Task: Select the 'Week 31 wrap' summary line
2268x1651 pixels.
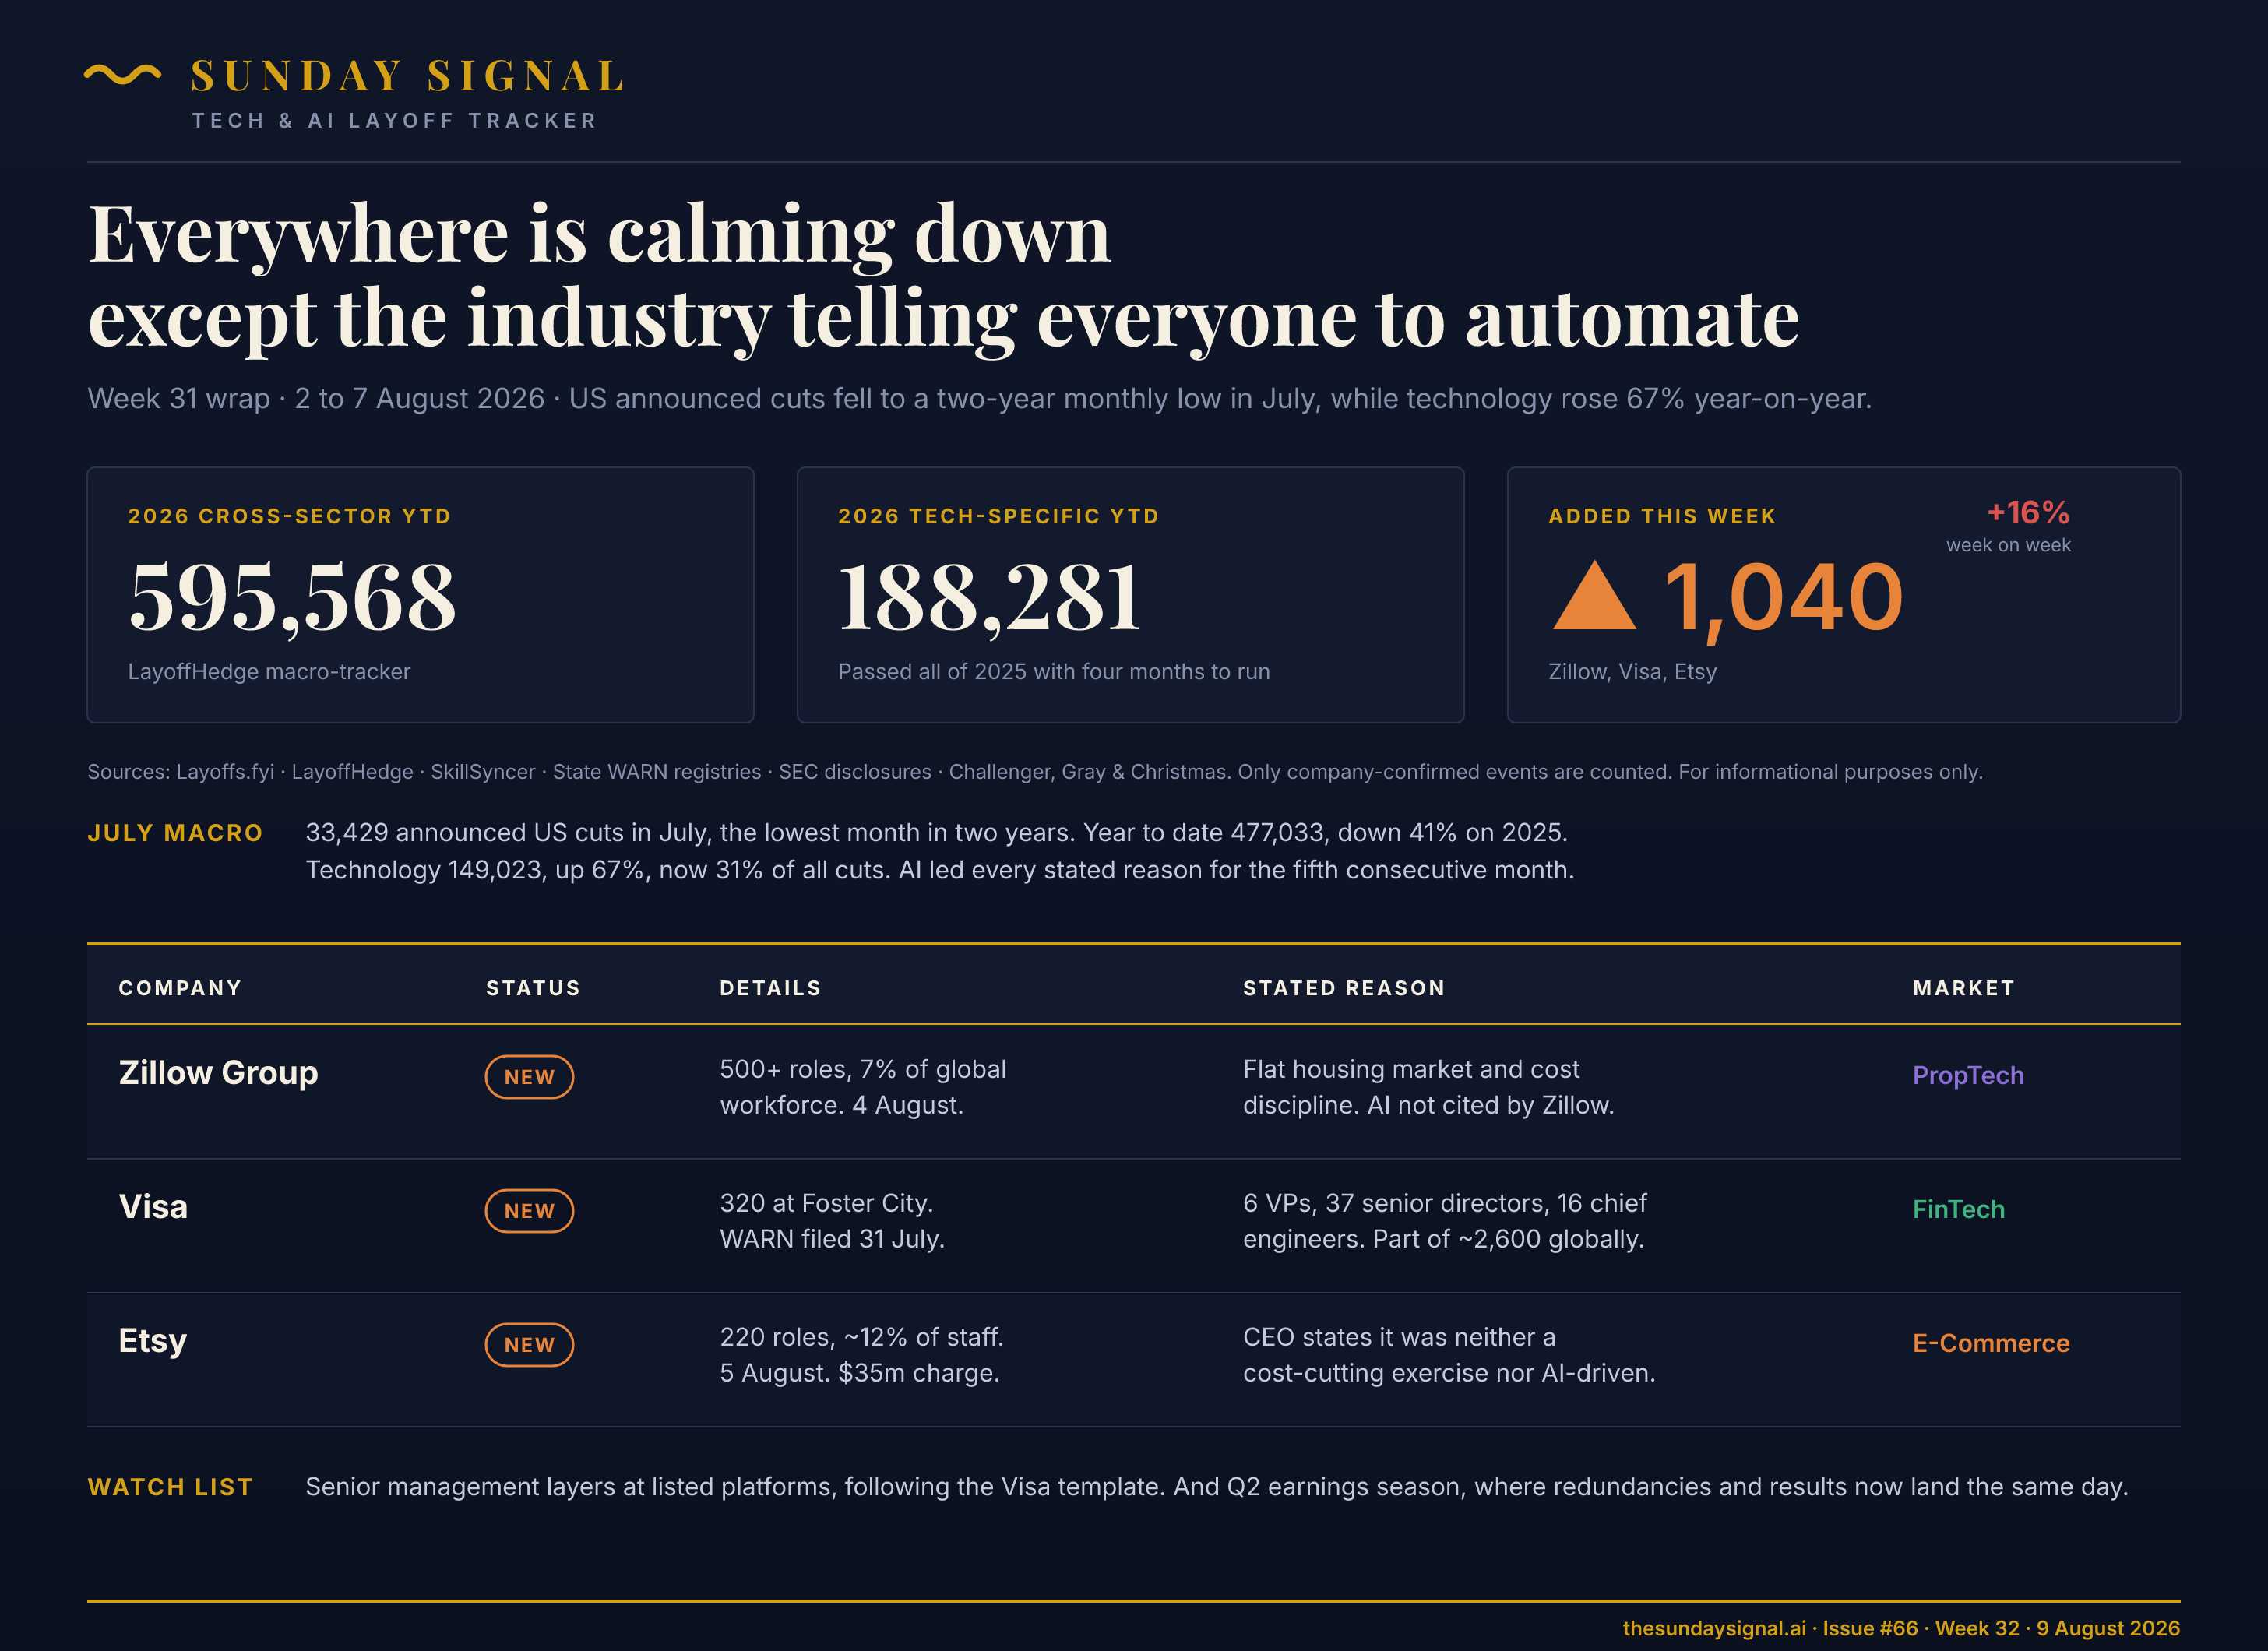Action: (x=979, y=398)
